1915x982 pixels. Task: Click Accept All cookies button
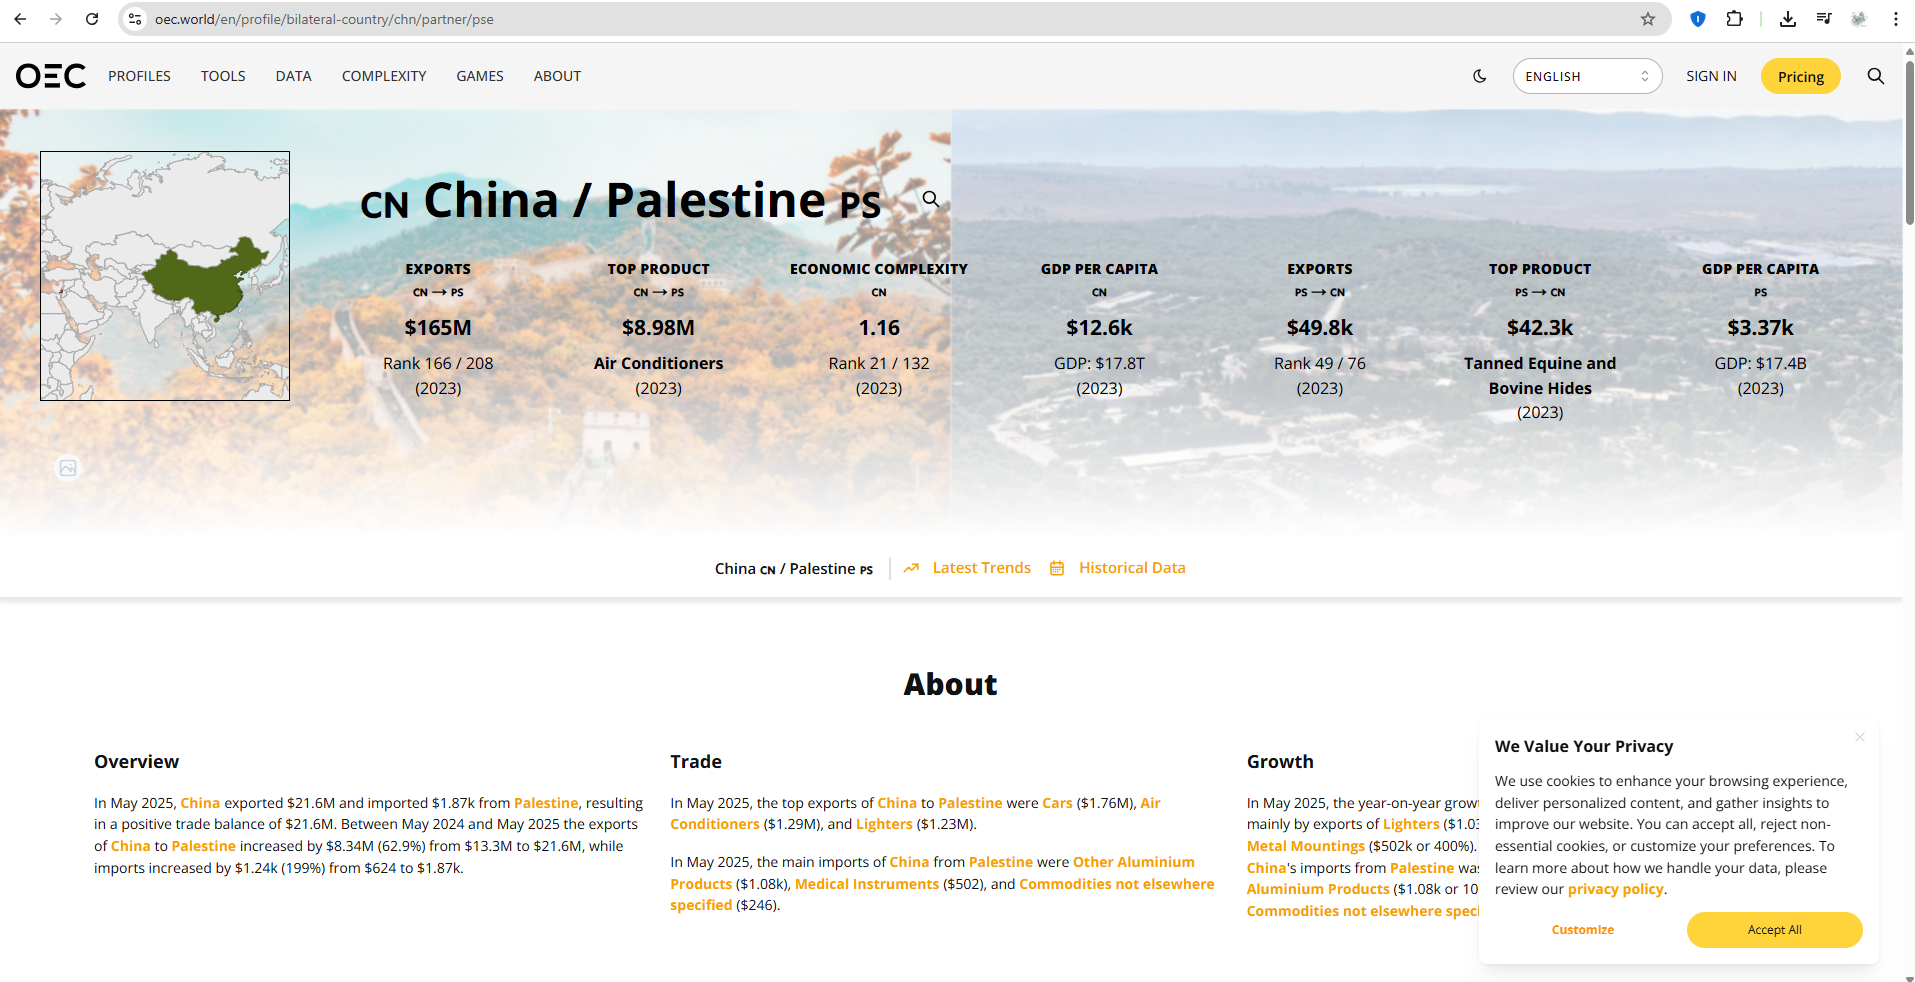point(1774,930)
